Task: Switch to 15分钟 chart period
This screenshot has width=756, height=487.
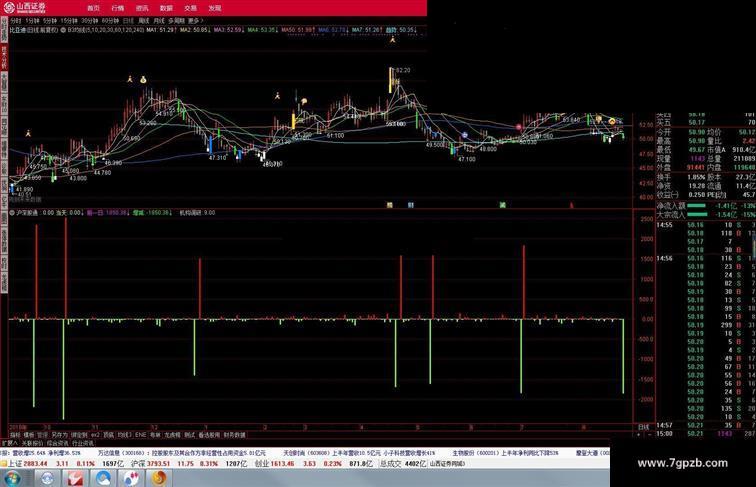Action: pyautogui.click(x=69, y=21)
